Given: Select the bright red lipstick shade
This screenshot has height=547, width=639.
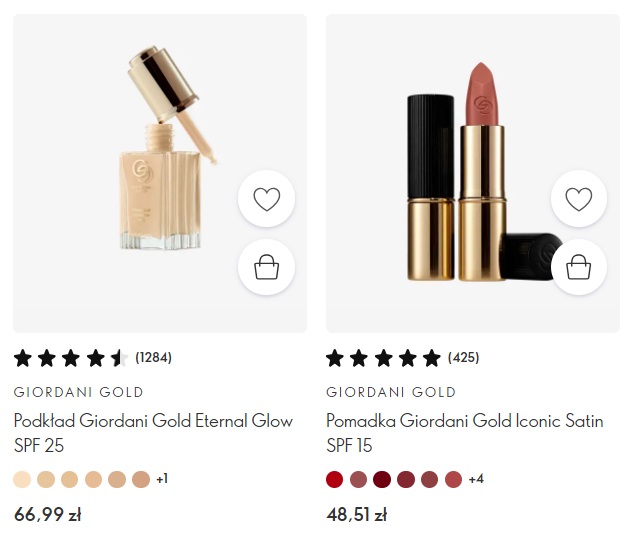Looking at the screenshot, I should point(335,479).
